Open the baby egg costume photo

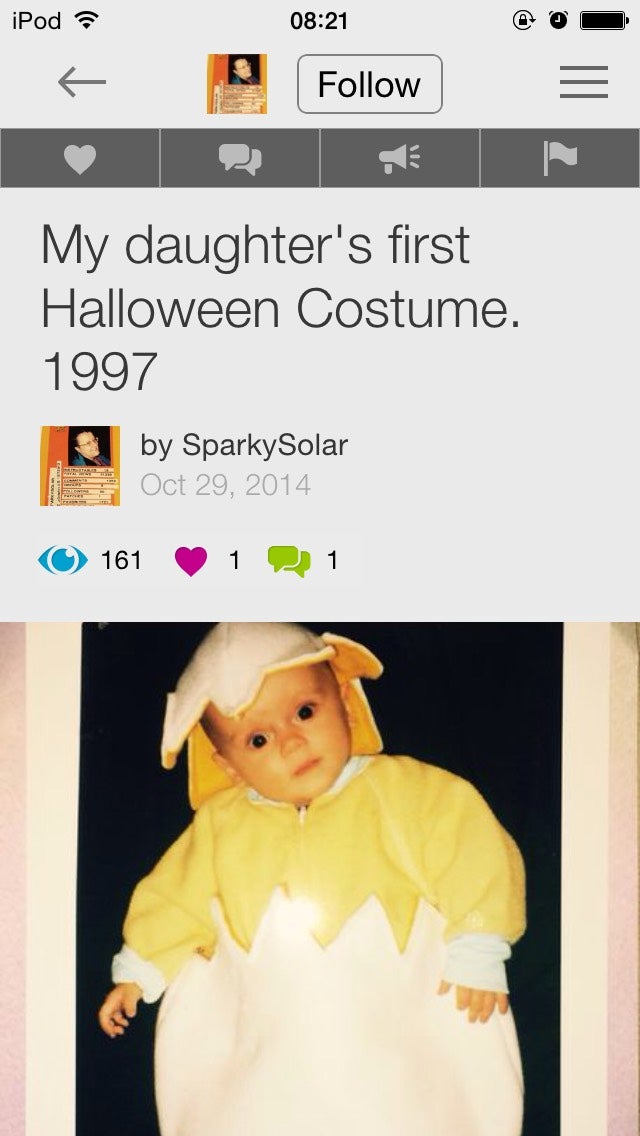pyautogui.click(x=320, y=880)
